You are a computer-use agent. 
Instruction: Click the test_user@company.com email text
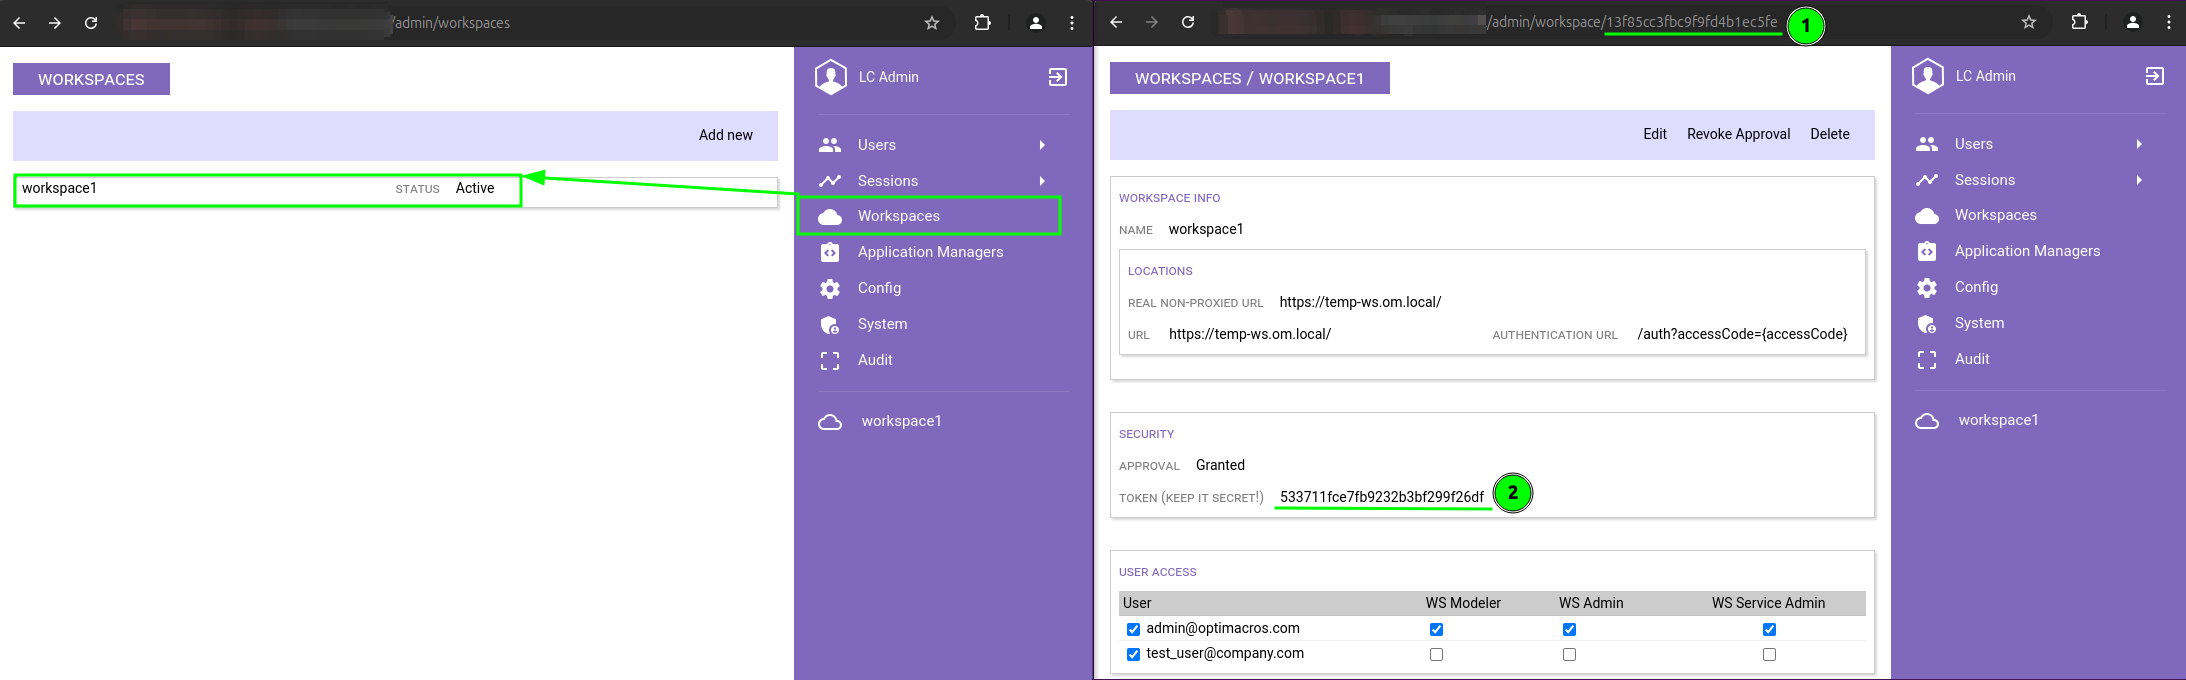(1225, 653)
